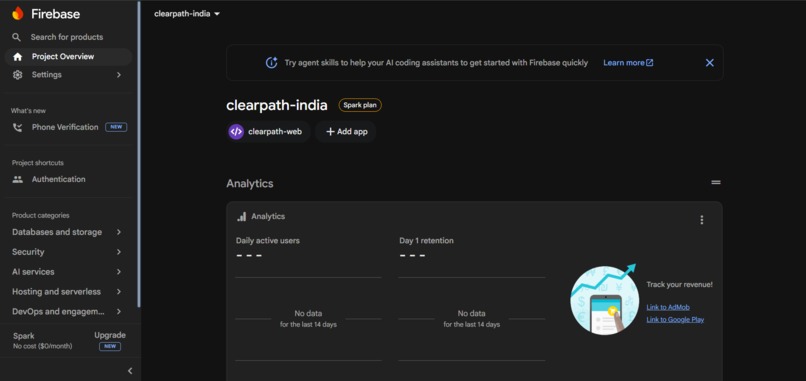Click No data under Daily active users

pos(308,314)
